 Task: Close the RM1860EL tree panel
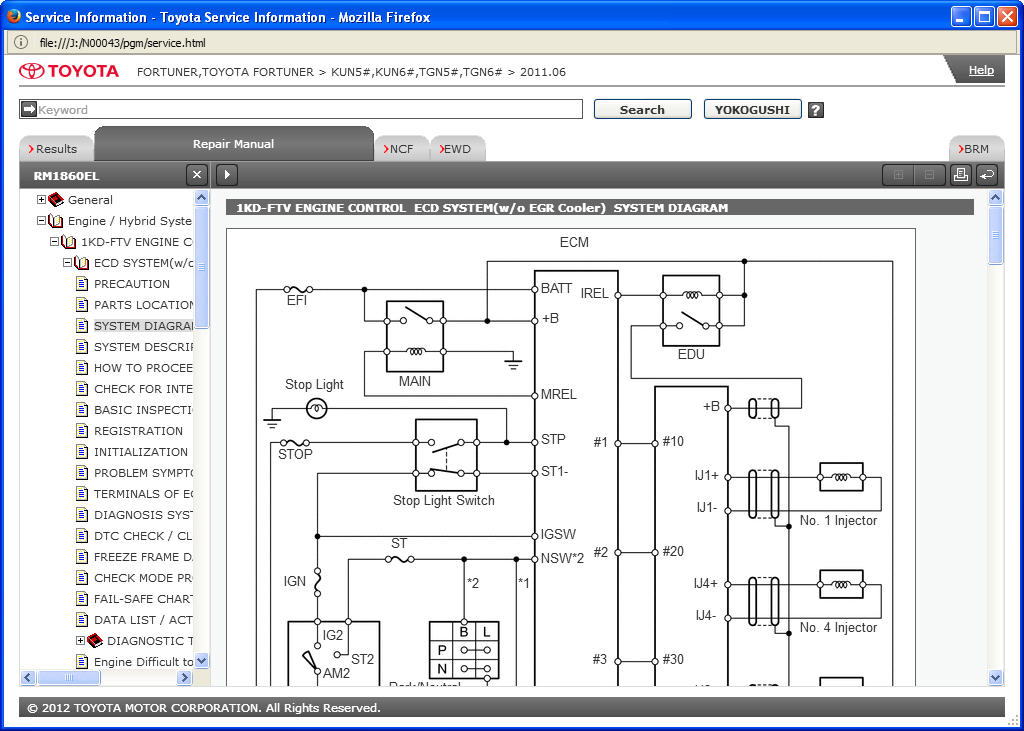coord(197,175)
